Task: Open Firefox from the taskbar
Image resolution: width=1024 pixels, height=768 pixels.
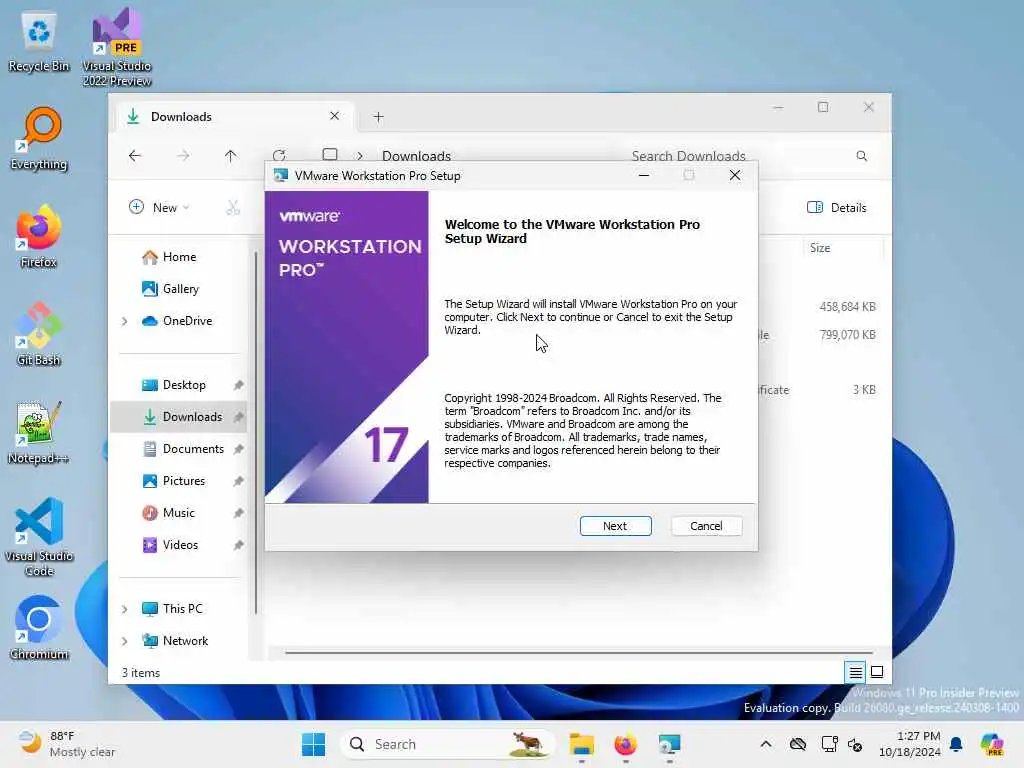Action: (625, 744)
